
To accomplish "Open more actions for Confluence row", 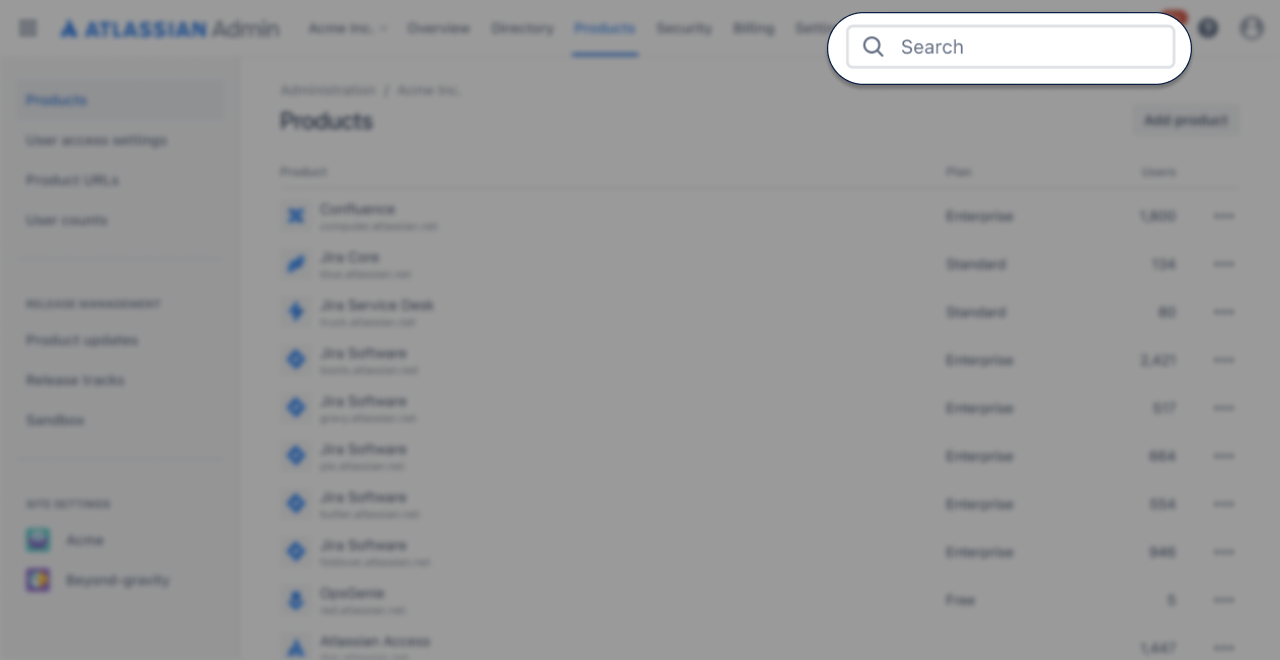I will pos(1223,216).
